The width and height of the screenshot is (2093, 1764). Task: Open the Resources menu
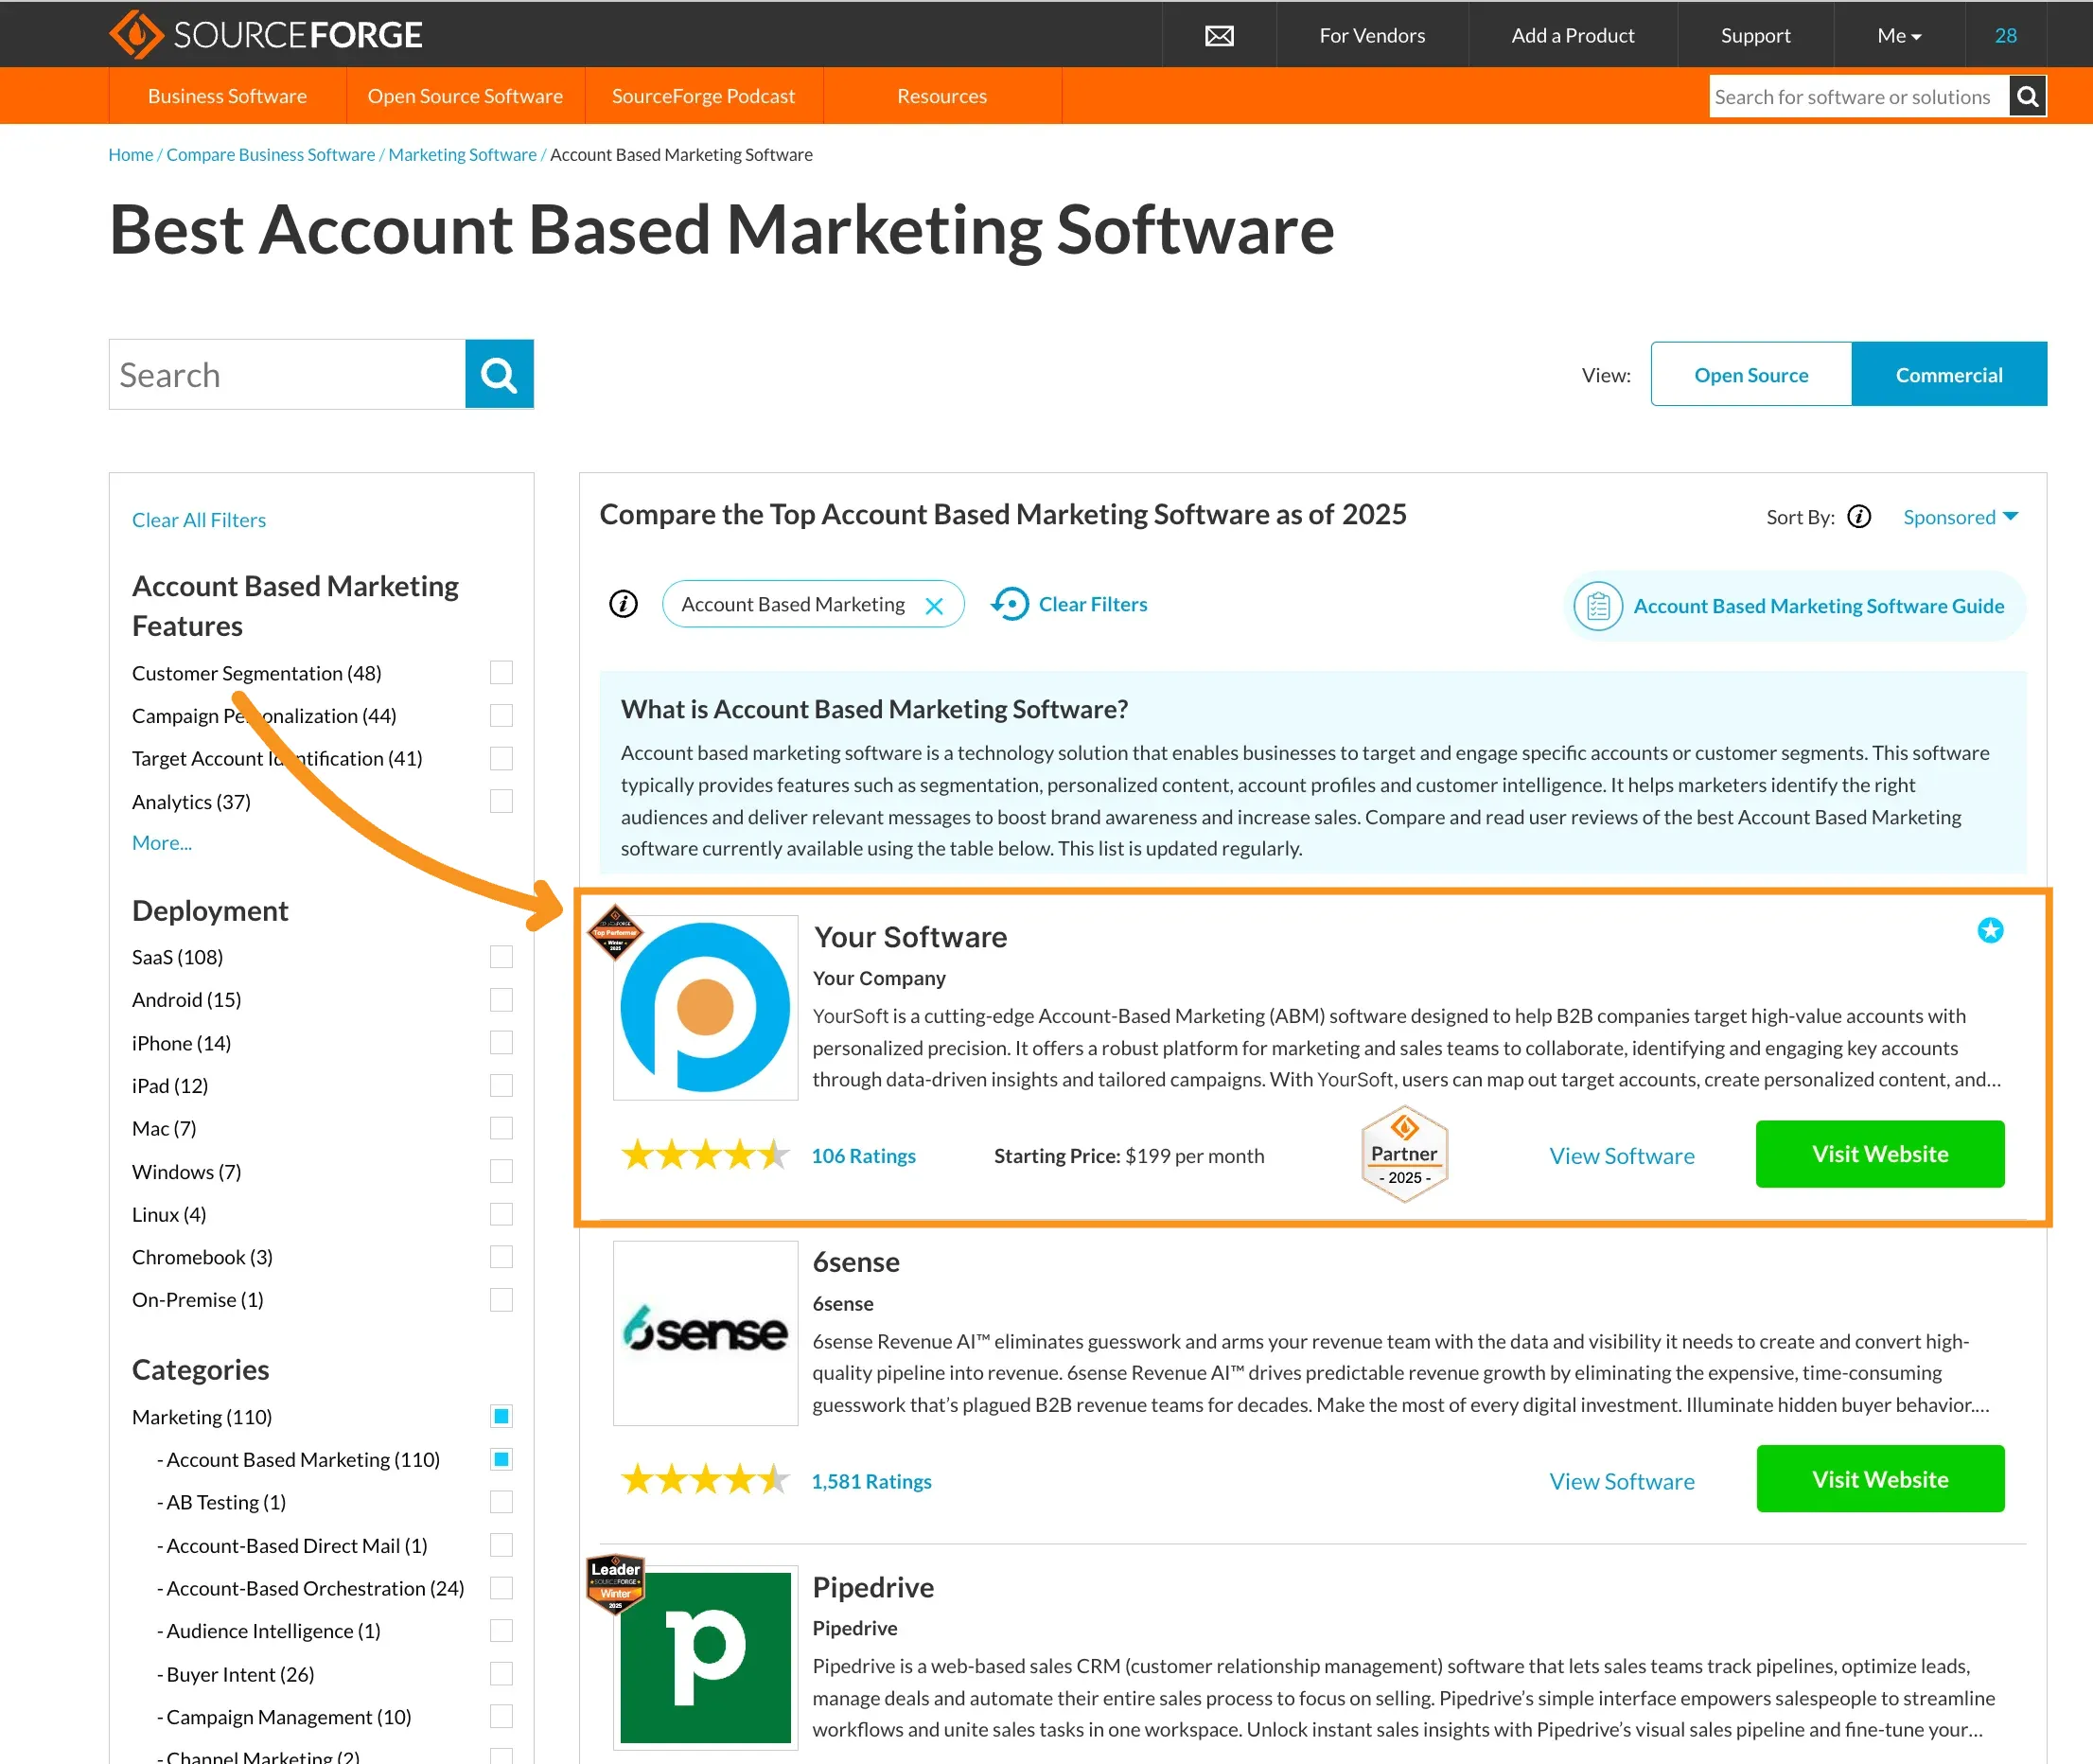(x=942, y=96)
